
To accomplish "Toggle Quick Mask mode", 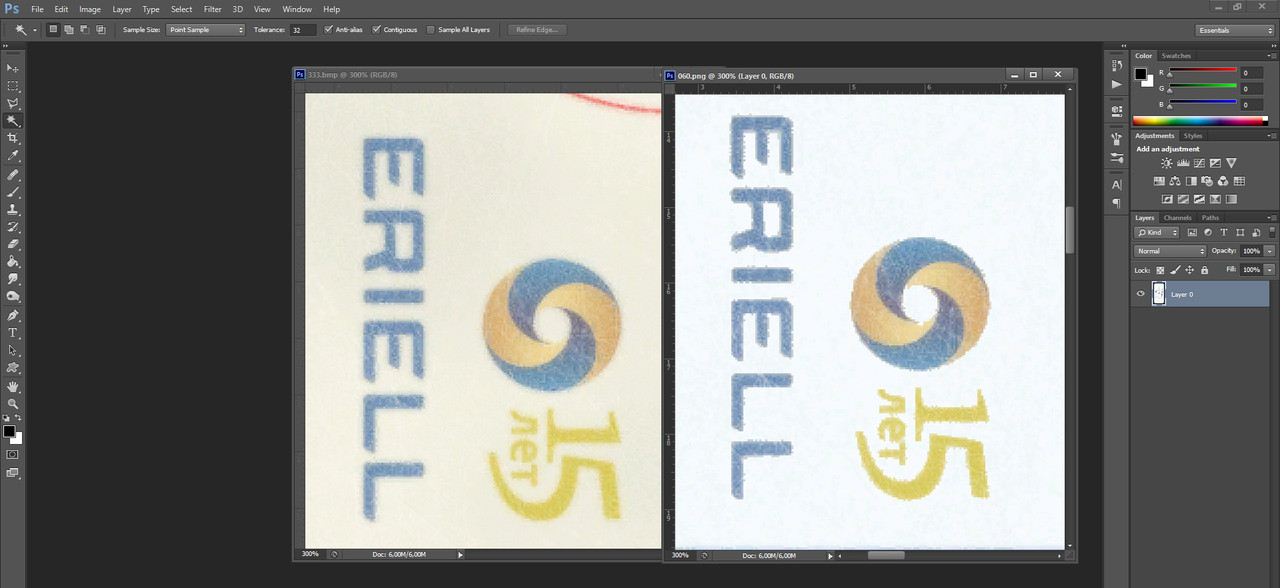I will pyautogui.click(x=13, y=454).
